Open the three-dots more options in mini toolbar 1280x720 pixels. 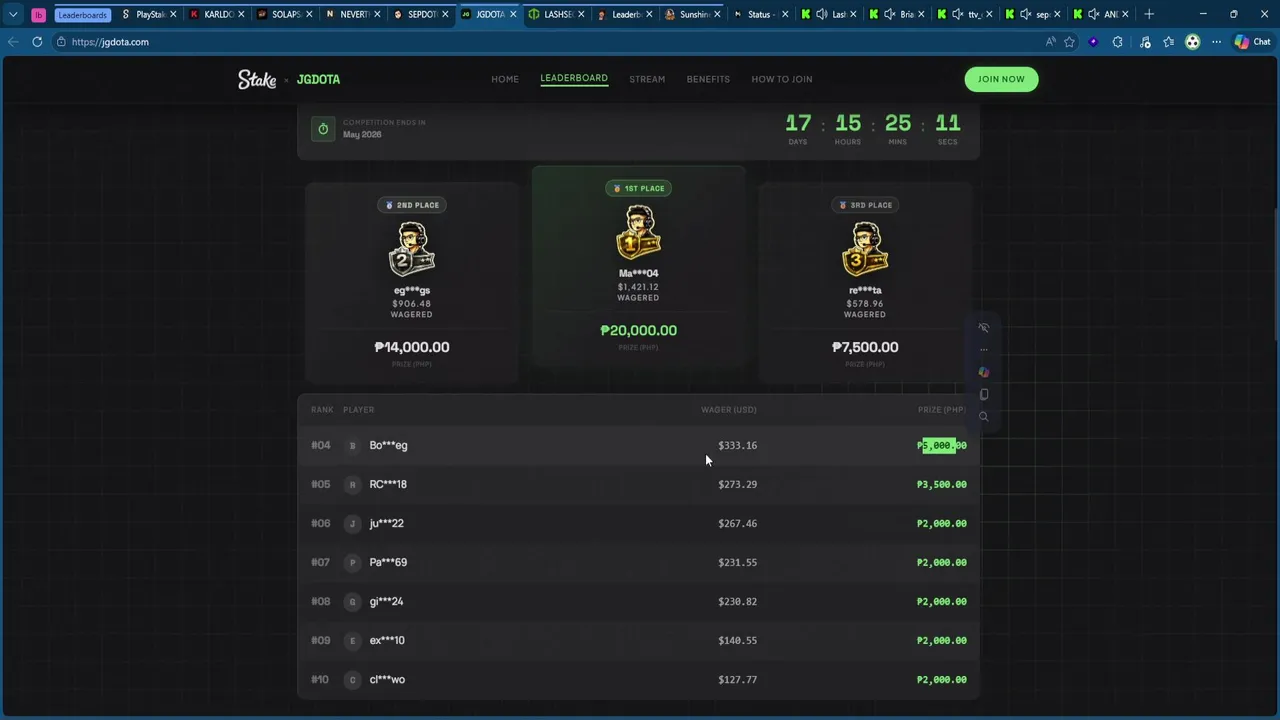984,350
